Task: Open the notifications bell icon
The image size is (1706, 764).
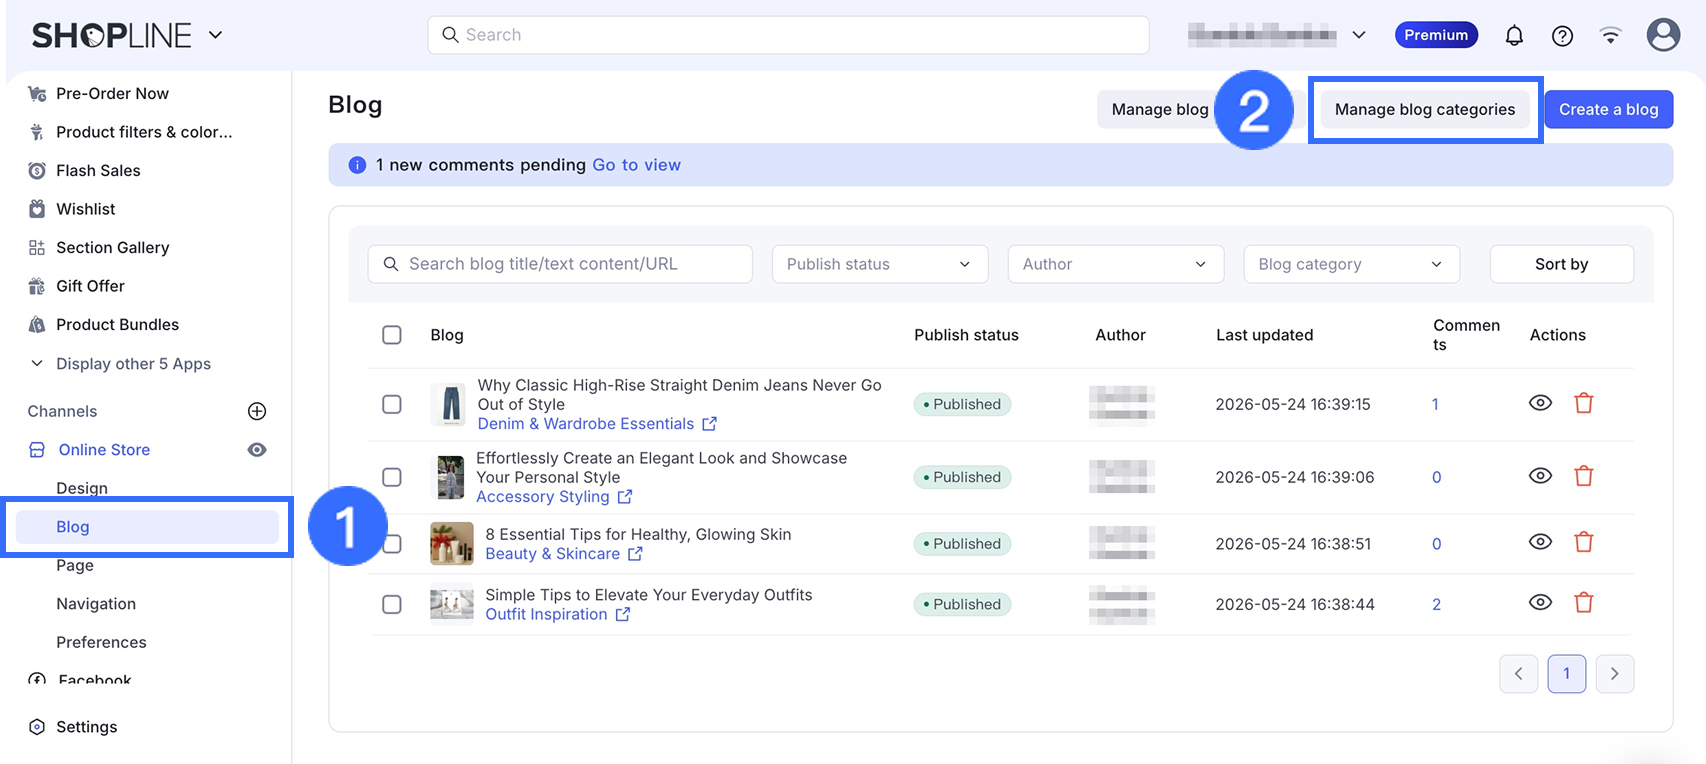Action: click(1514, 36)
